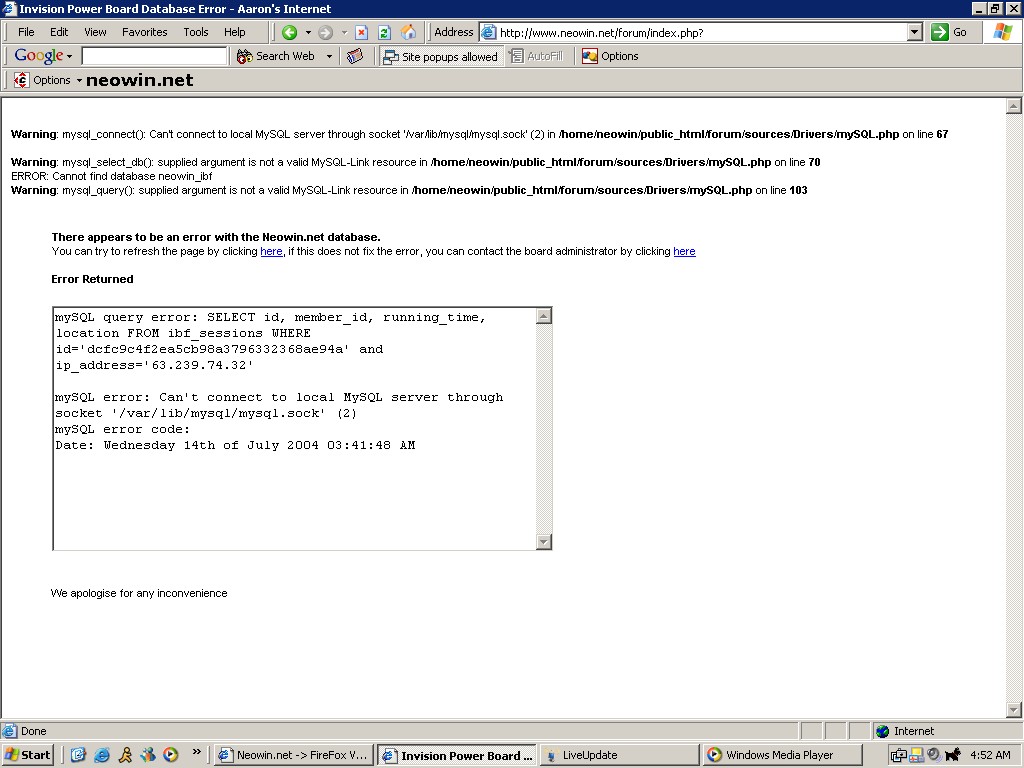Click the grey Forward arrow button
The image size is (1024, 768).
tap(325, 32)
